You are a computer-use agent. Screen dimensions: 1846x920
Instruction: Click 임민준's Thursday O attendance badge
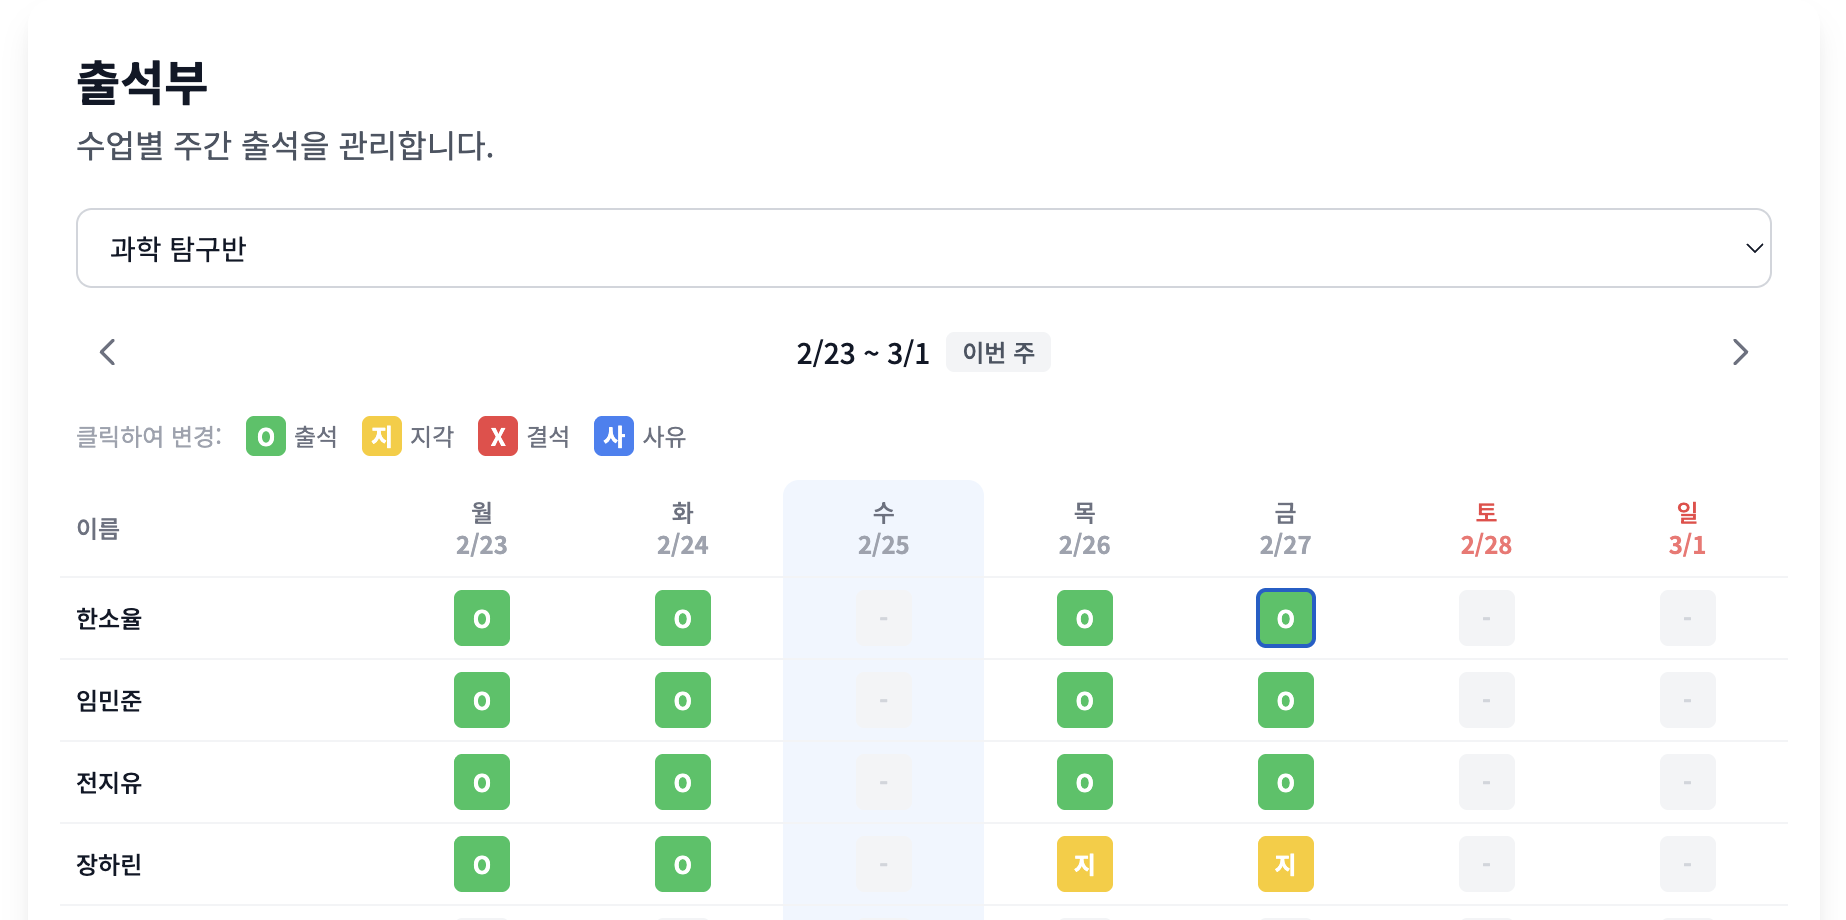[x=1084, y=700]
